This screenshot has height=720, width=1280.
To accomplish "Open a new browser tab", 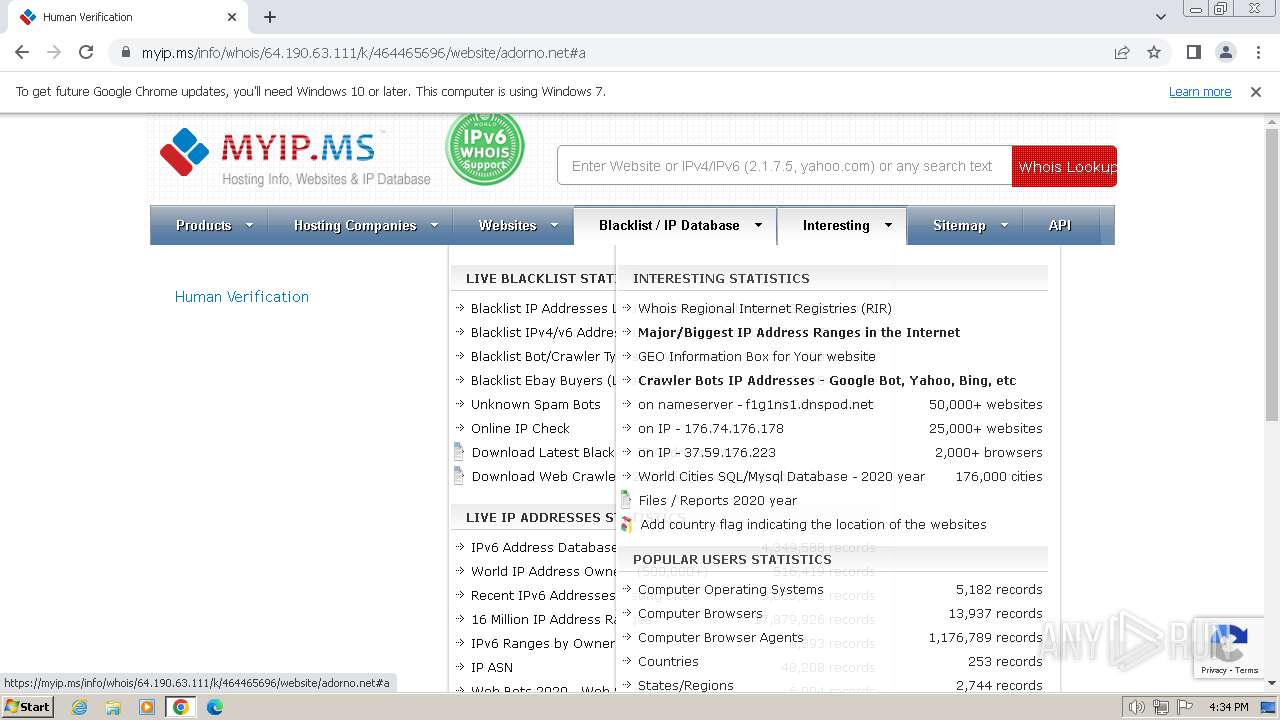I will [x=270, y=17].
